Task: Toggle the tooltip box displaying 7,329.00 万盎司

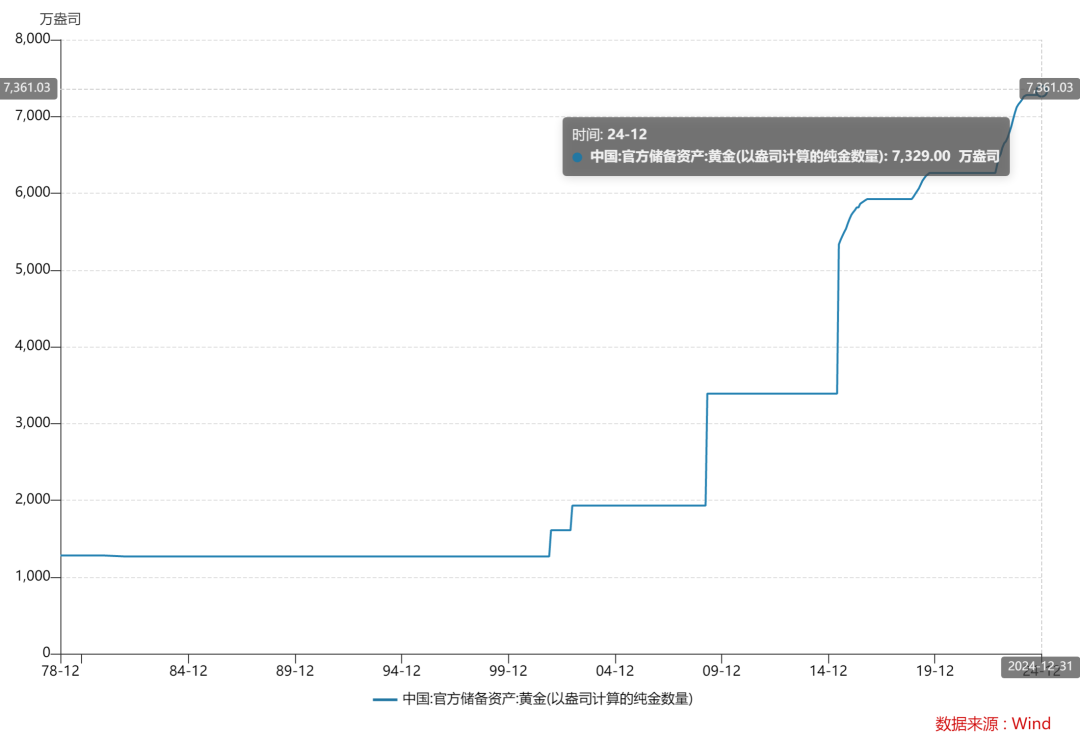Action: (x=785, y=145)
